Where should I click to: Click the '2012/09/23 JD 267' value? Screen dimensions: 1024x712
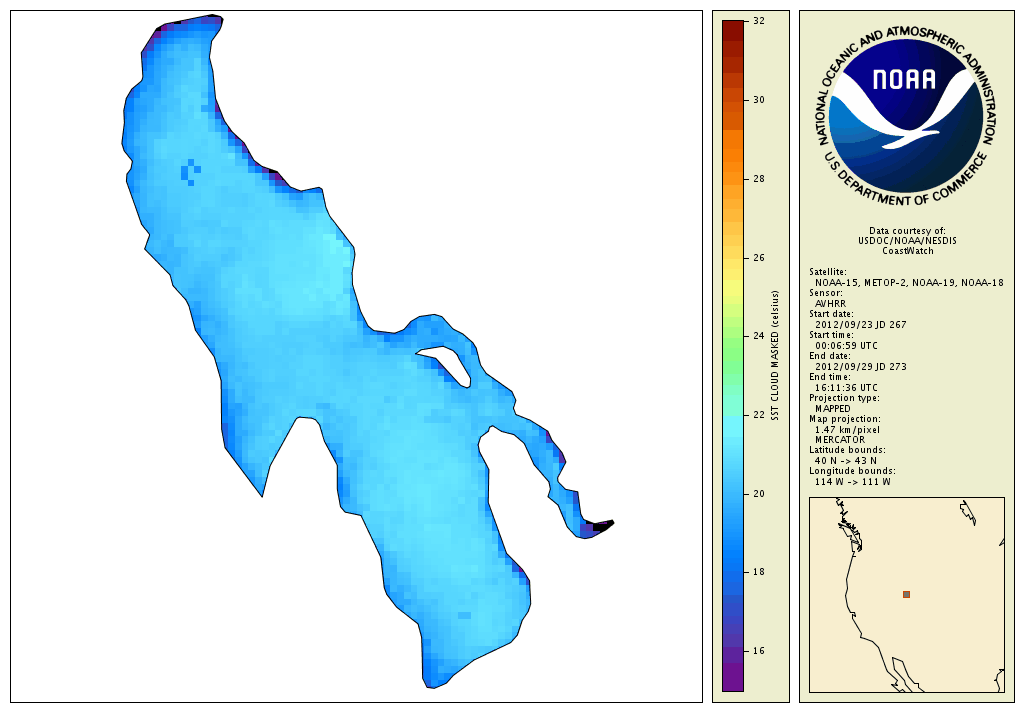[x=861, y=325]
